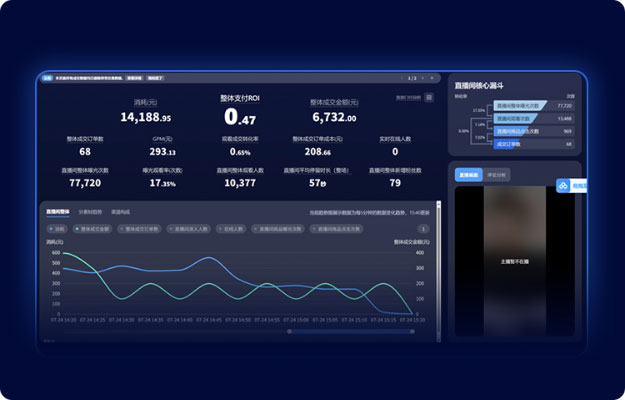Click the live stream video preview
The height and width of the screenshot is (400, 625).
tap(514, 262)
